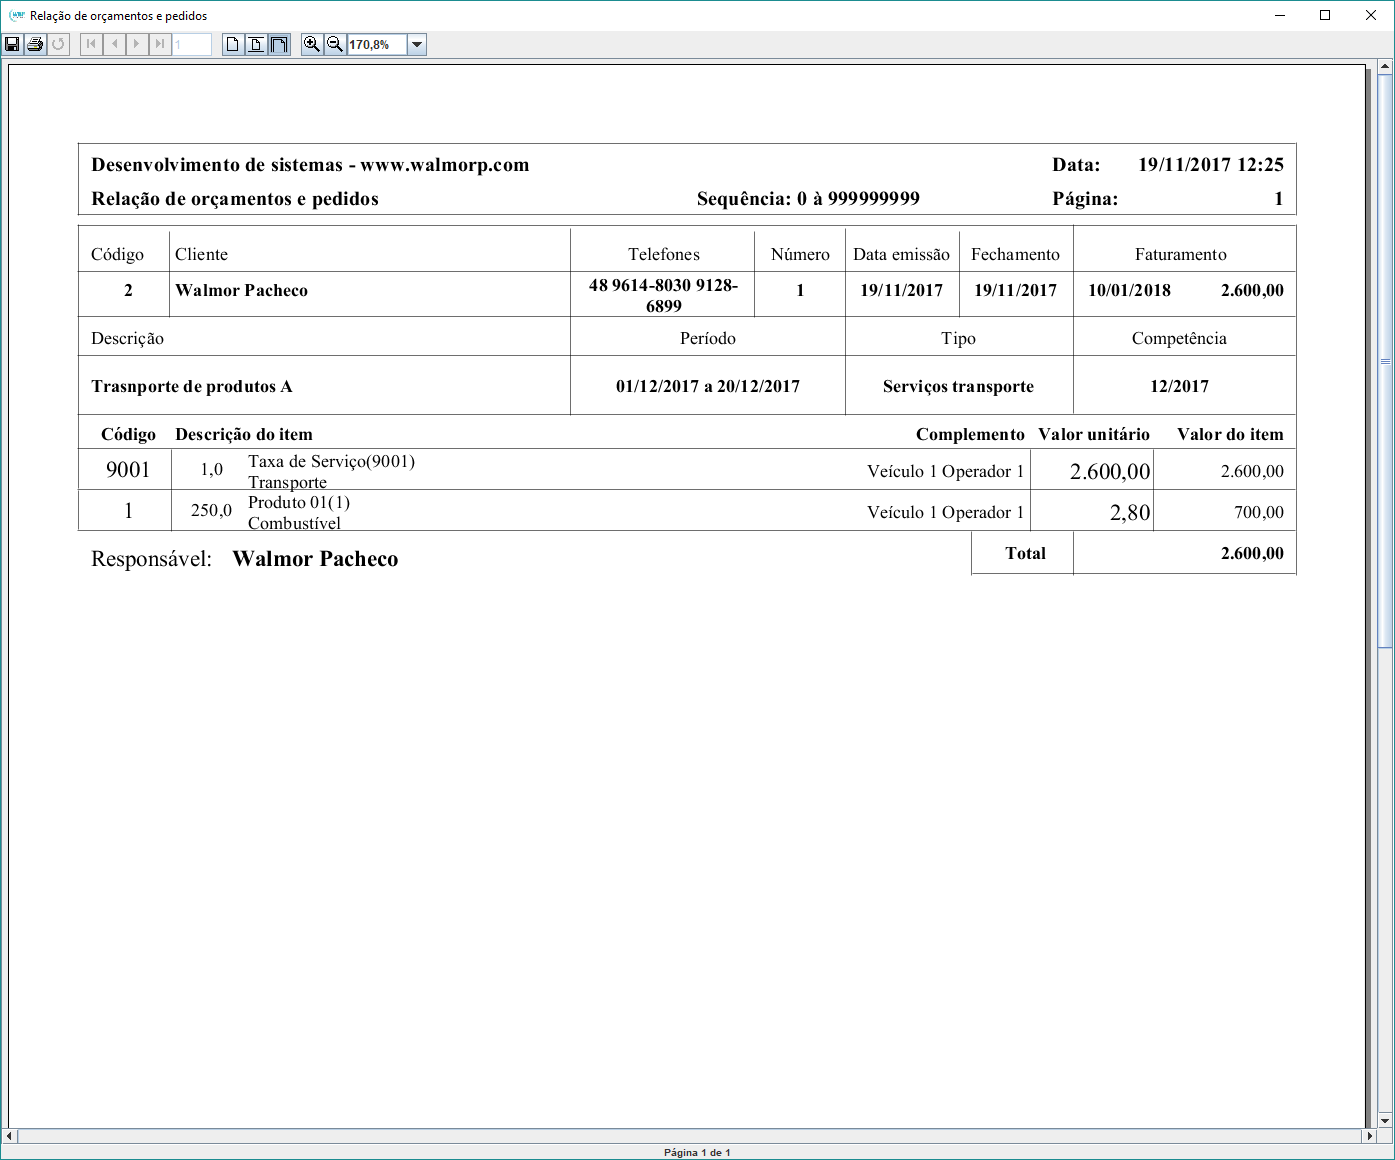Click the zoom out magnifier
1395x1160 pixels.
tap(335, 44)
